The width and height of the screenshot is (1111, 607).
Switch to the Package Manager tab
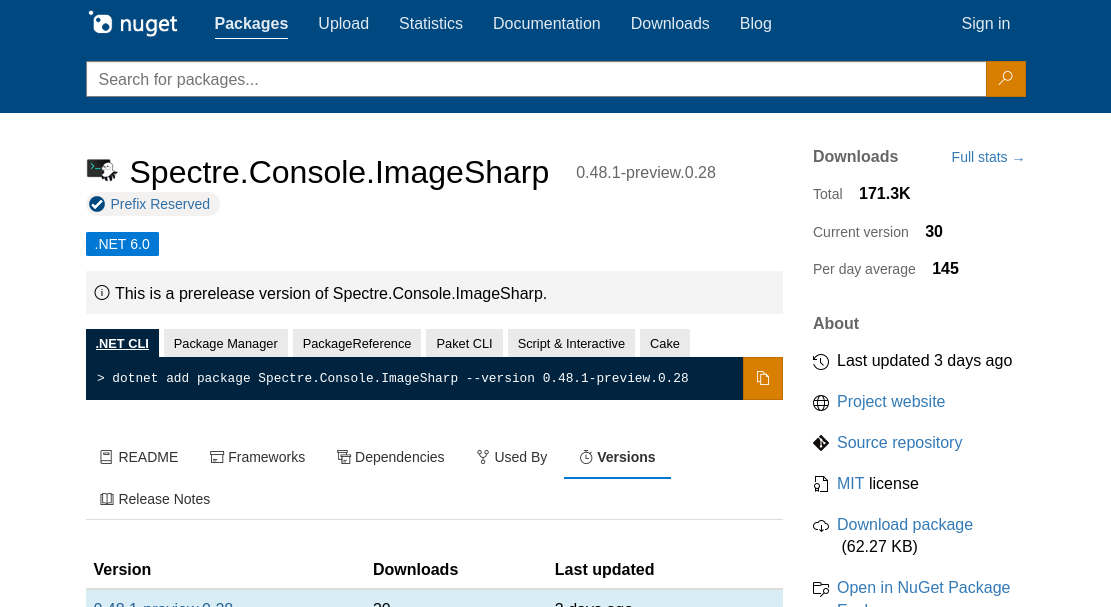coord(225,343)
